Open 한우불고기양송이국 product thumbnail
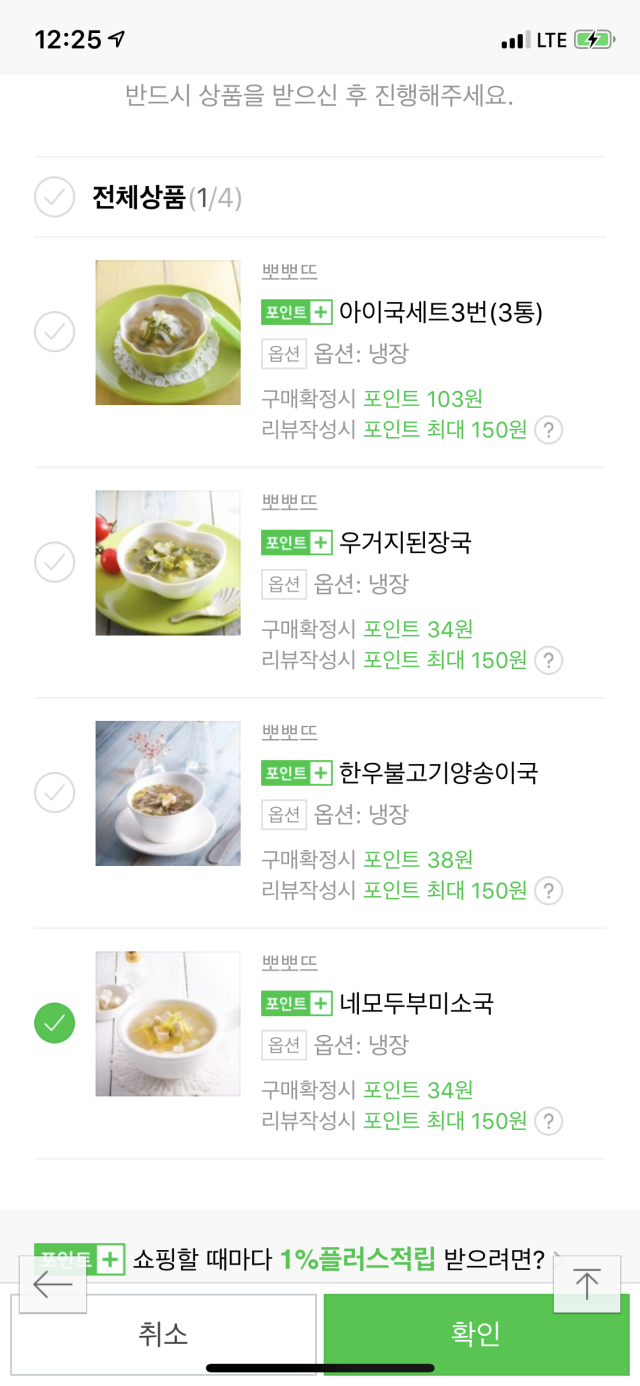 pyautogui.click(x=168, y=794)
